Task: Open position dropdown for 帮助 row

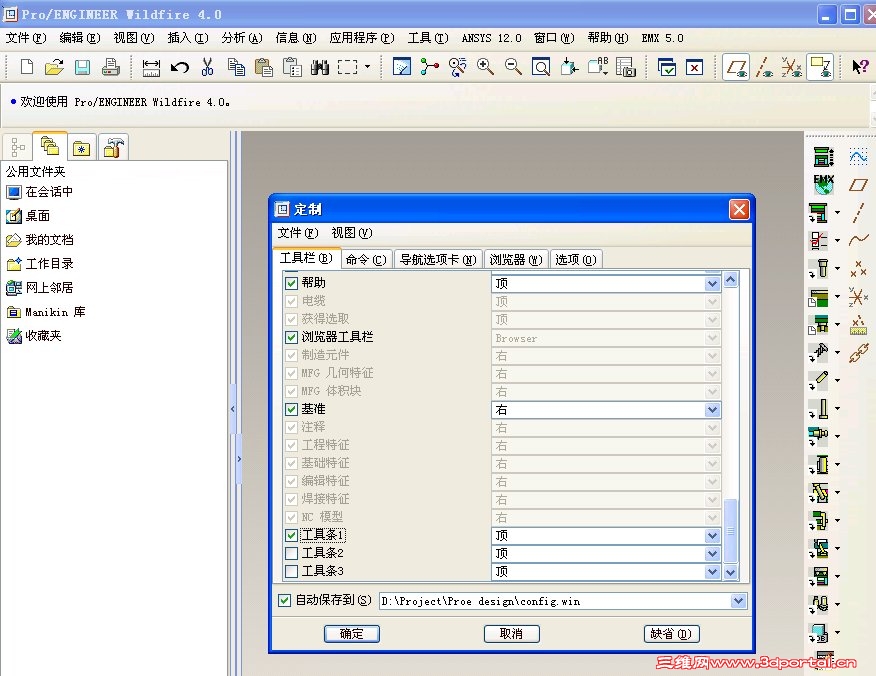Action: (x=712, y=284)
